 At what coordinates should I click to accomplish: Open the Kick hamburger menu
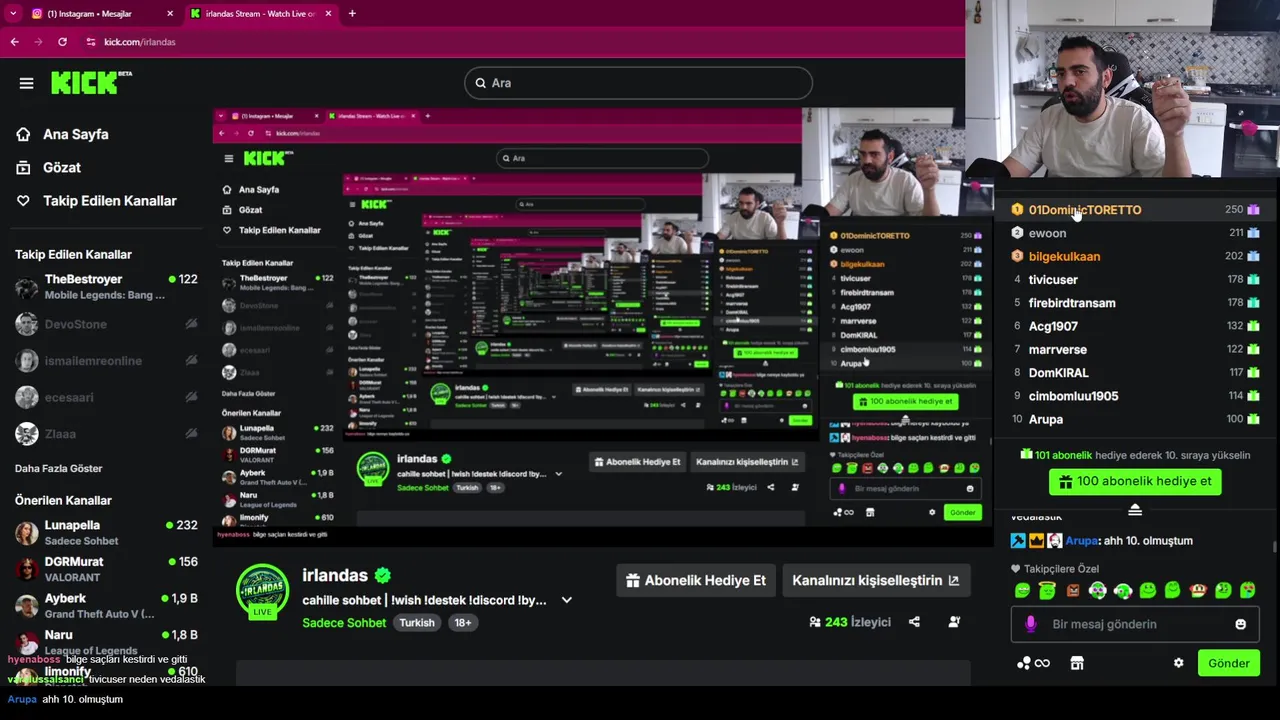(26, 83)
